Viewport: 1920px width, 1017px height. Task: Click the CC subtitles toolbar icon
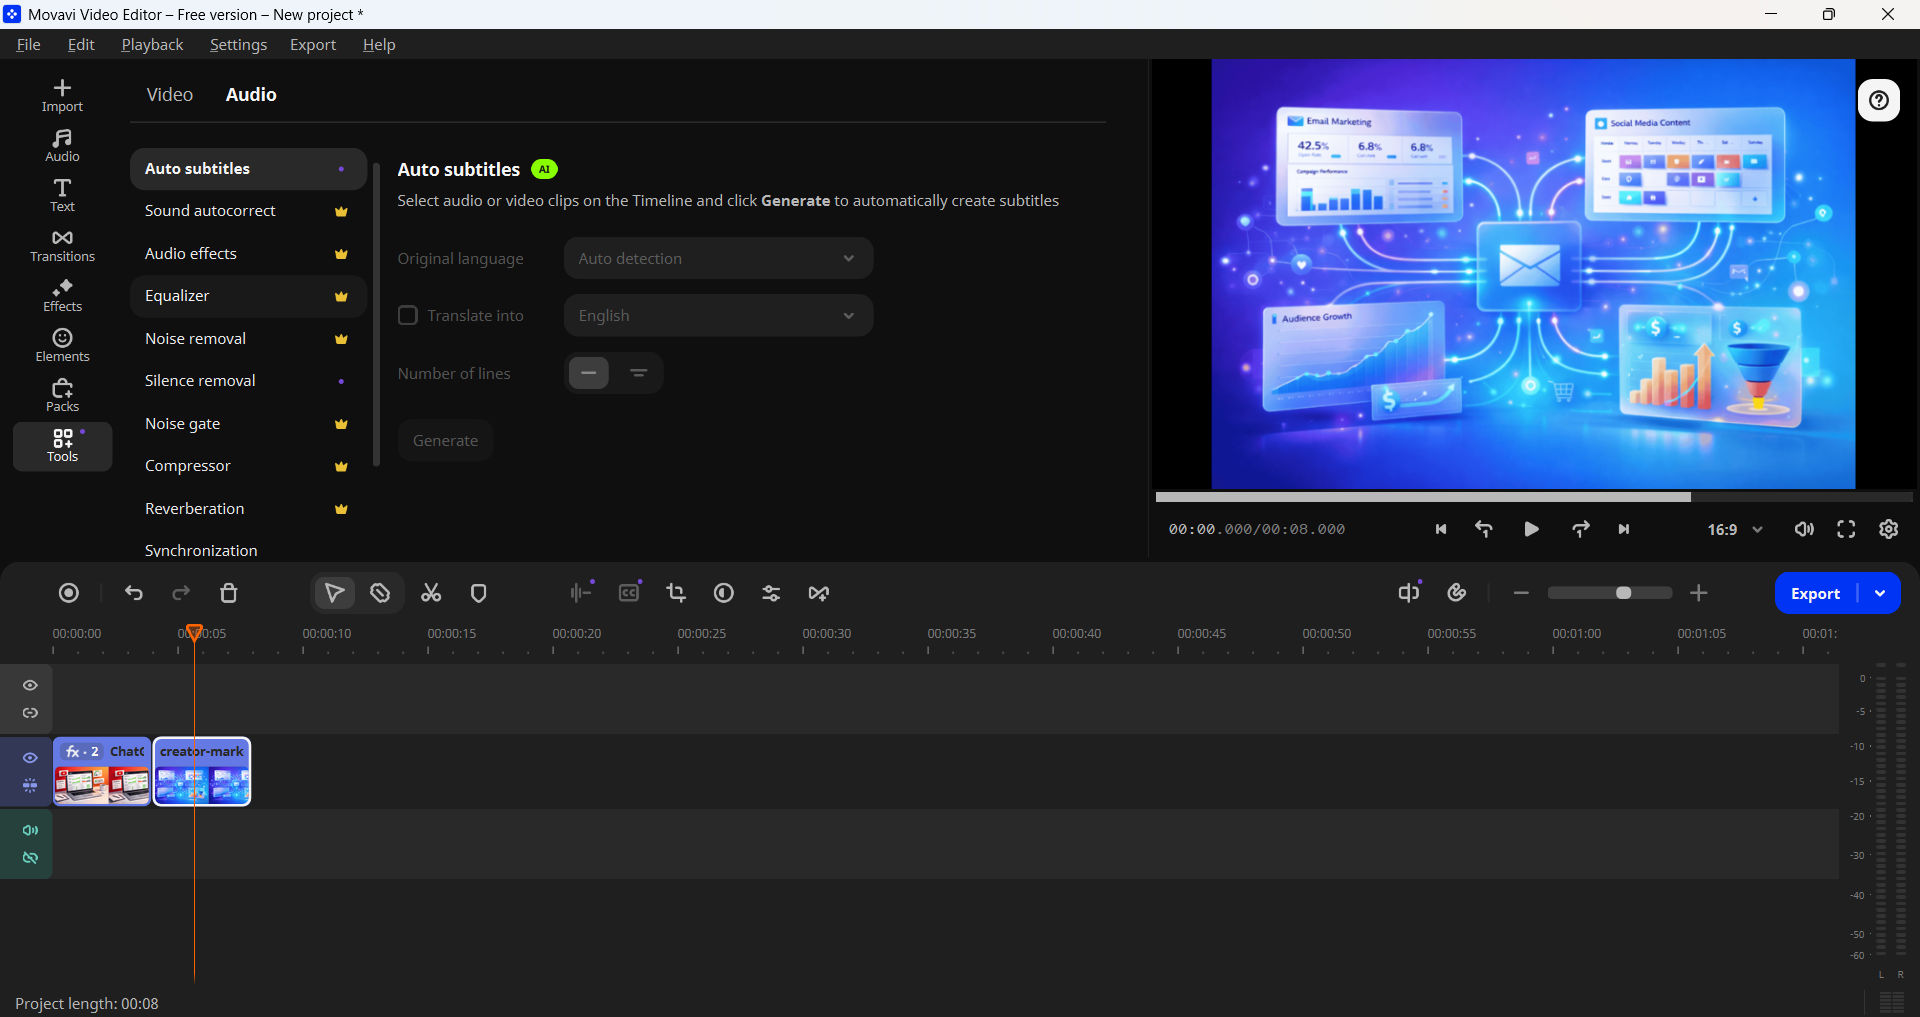click(x=629, y=593)
